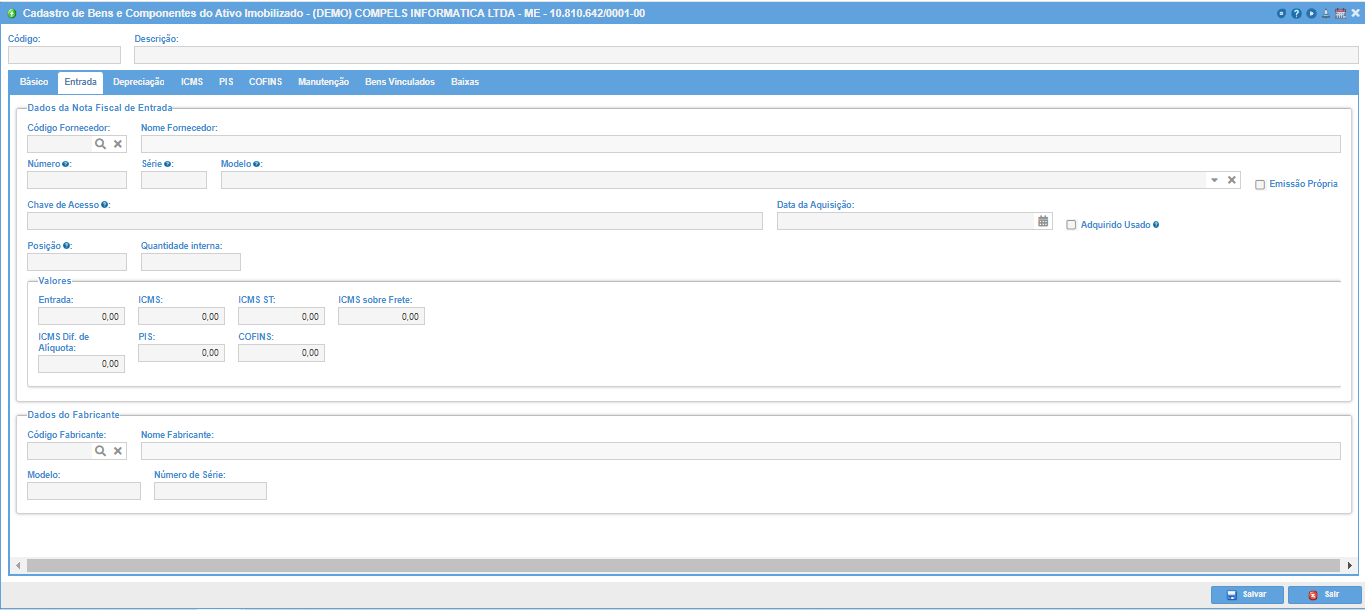Click the manufacturer Modelo input field
1365x610 pixels.
pyautogui.click(x=84, y=491)
